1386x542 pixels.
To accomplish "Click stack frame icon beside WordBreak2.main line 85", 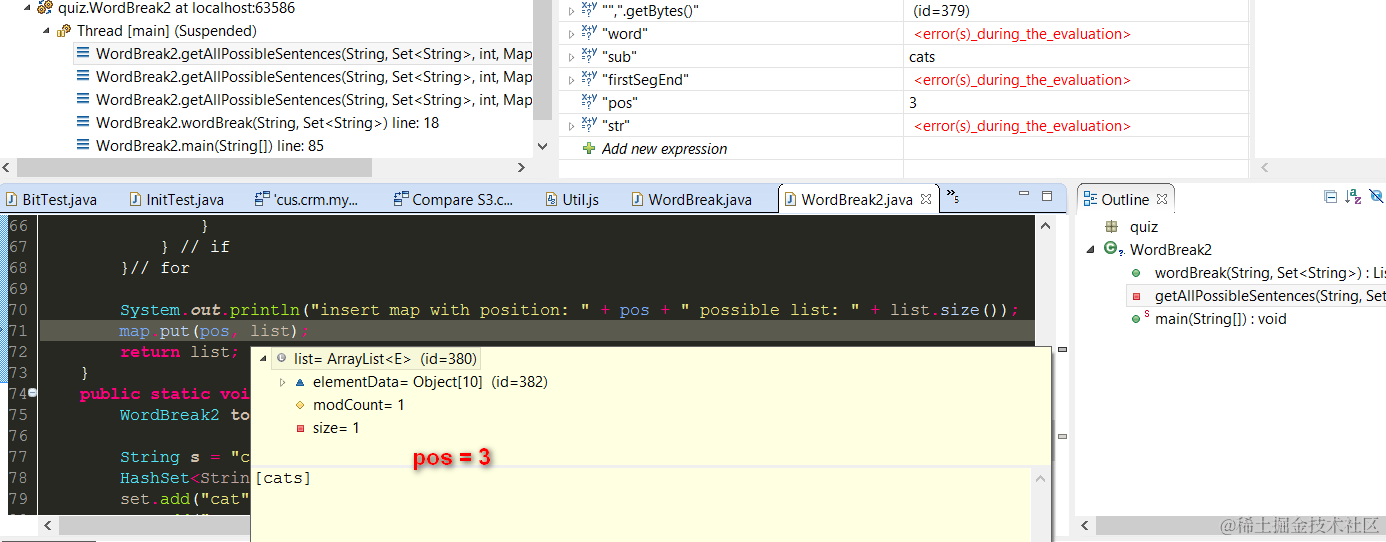I will 84,146.
